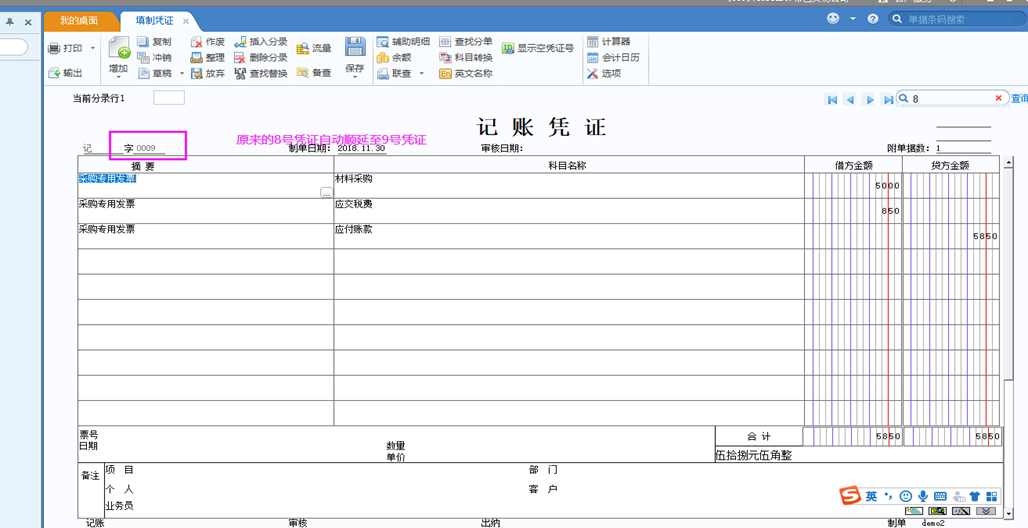Open the dropdown arrow beside the smiley icon
The height and width of the screenshot is (528, 1028).
click(x=853, y=19)
